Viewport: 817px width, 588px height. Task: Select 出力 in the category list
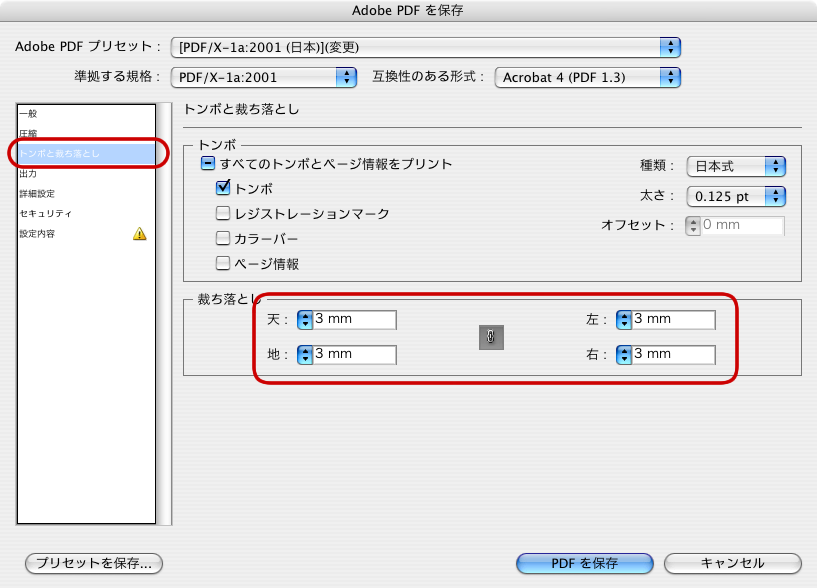86,174
